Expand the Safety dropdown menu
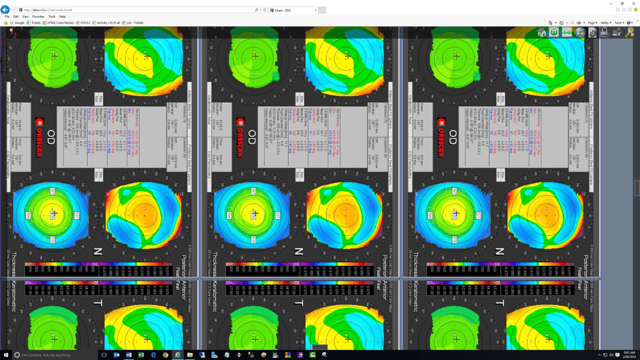Image resolution: width=640 pixels, height=360 pixels. coord(605,23)
